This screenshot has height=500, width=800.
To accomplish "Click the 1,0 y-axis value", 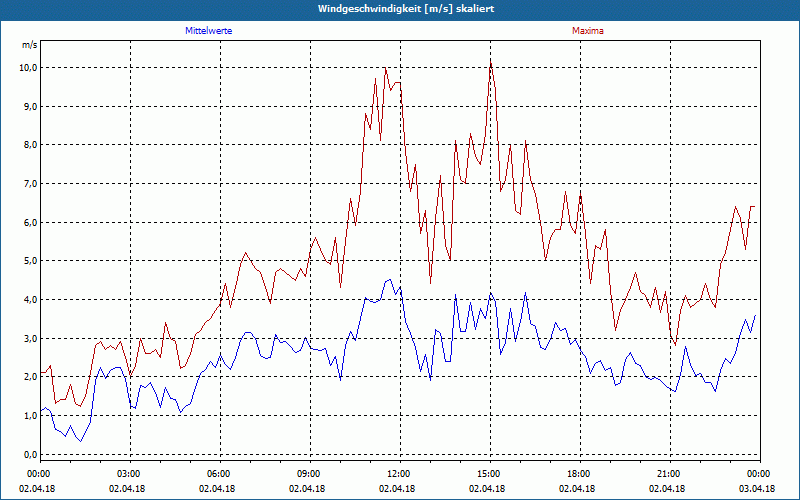I will click(31, 415).
